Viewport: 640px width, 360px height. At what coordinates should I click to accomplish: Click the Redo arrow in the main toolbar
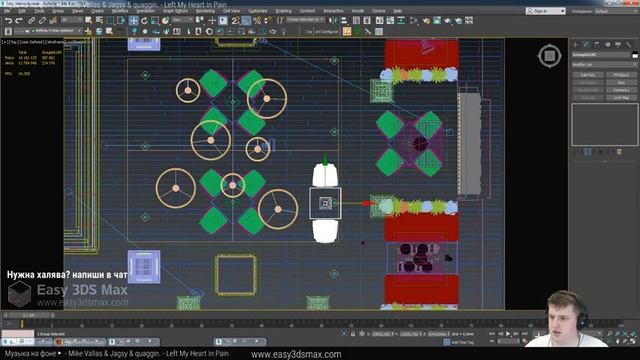[19, 20]
